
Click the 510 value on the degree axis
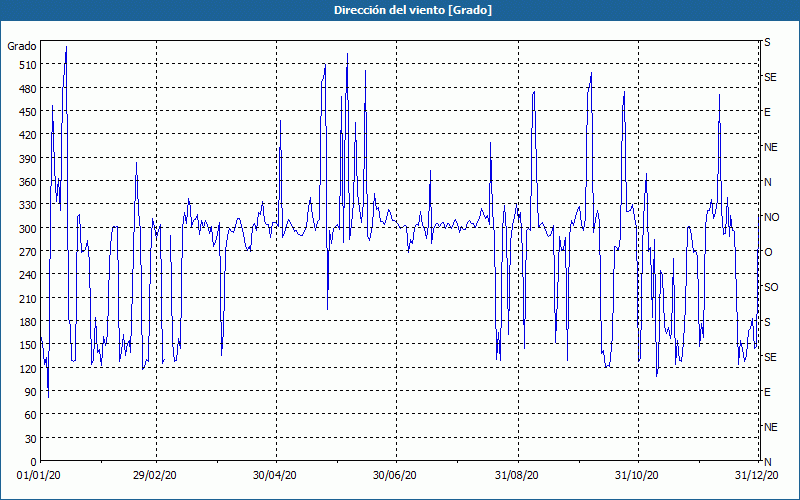(x=28, y=65)
